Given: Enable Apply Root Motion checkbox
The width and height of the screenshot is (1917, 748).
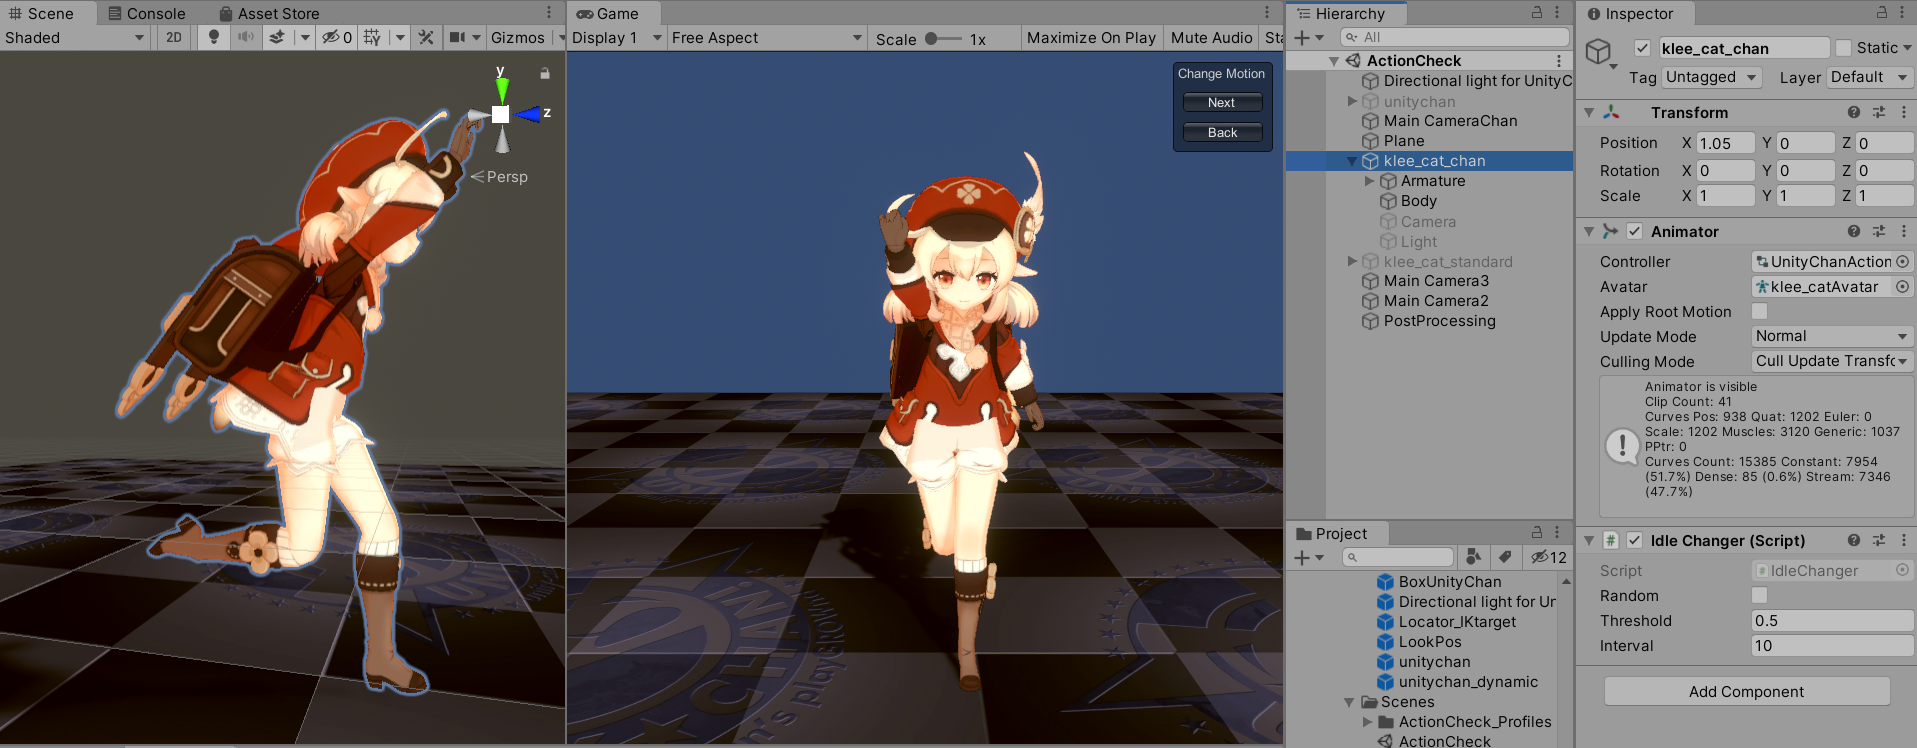Looking at the screenshot, I should [1759, 311].
